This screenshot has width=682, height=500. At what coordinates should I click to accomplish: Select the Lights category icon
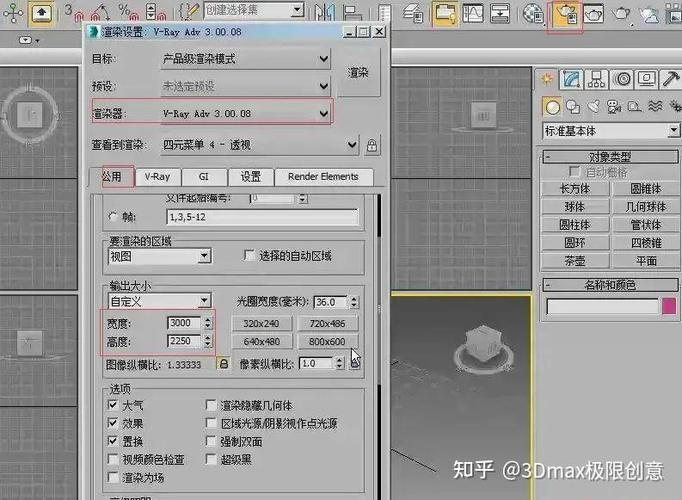tap(593, 107)
